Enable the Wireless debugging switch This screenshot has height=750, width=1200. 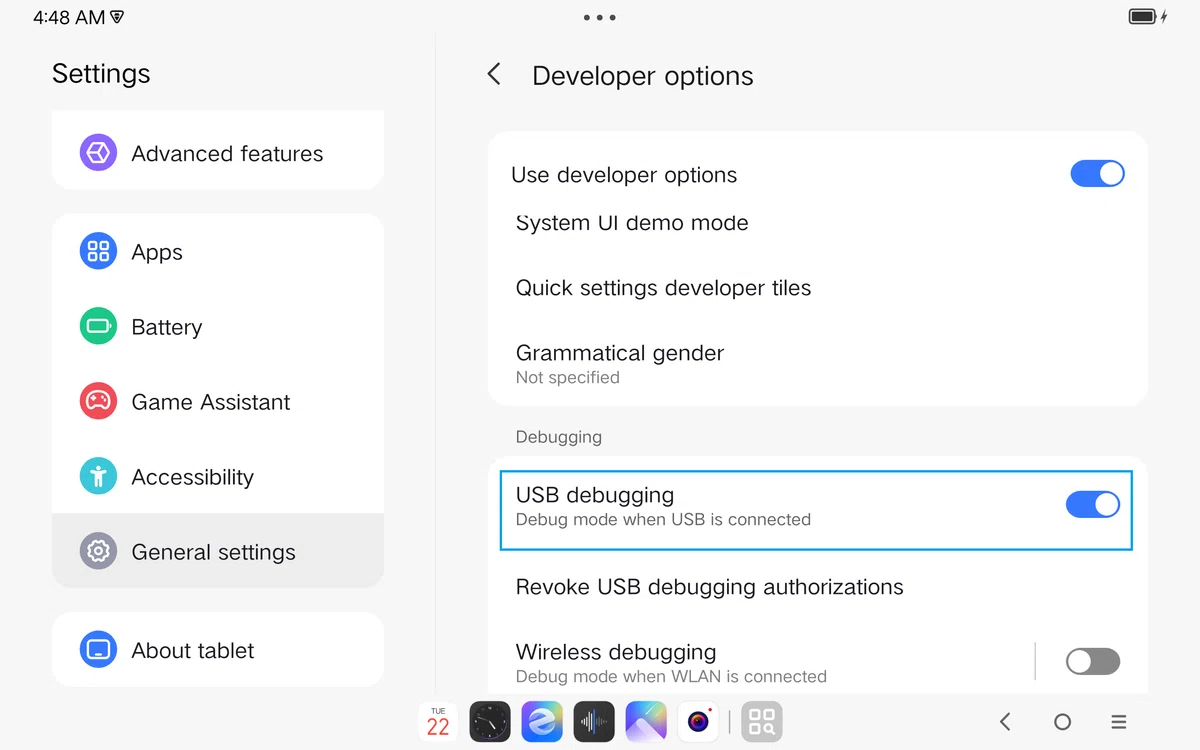pyautogui.click(x=1093, y=661)
